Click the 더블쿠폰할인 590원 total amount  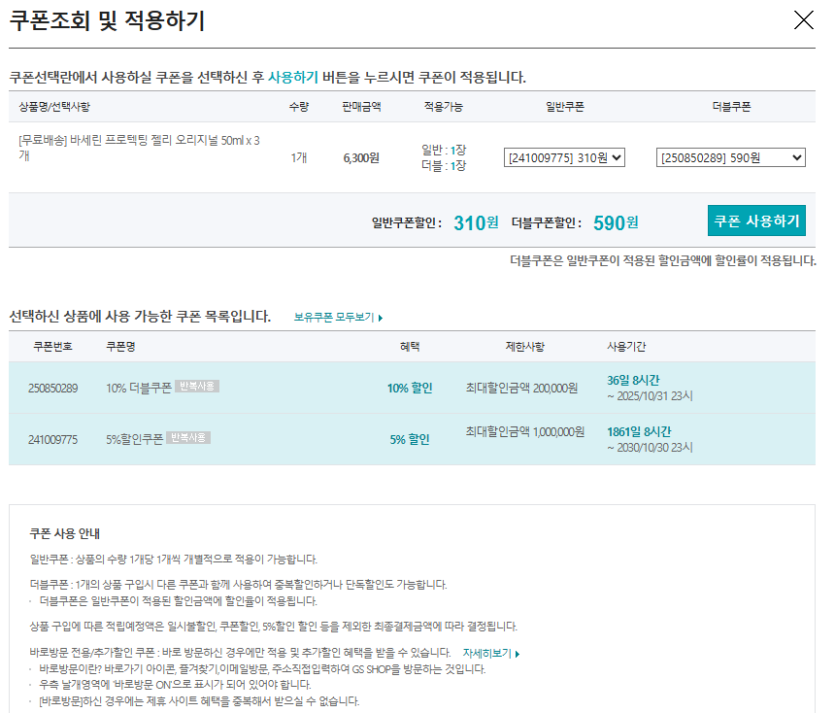click(x=615, y=222)
